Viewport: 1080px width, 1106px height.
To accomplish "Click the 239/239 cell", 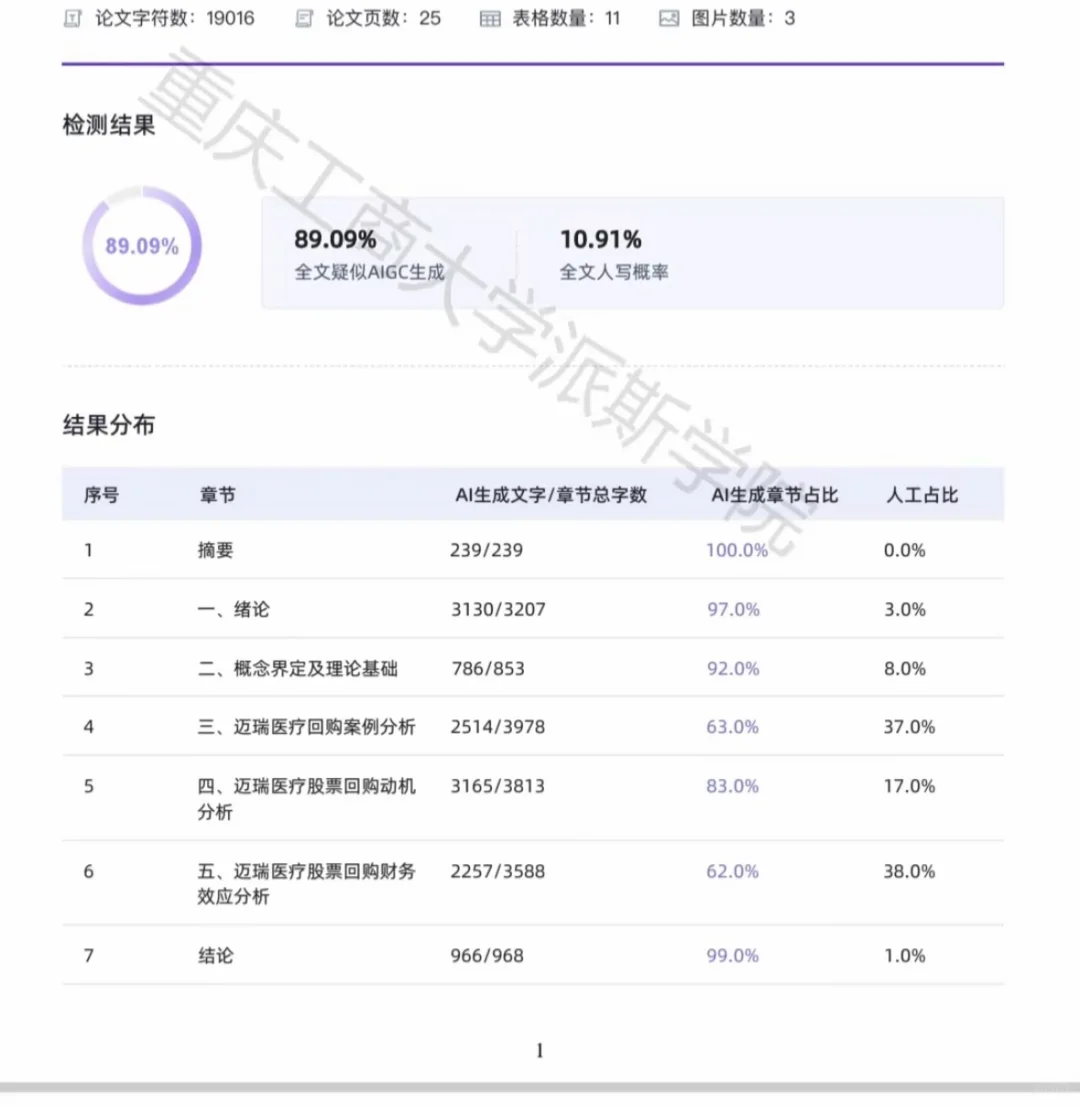I will coord(487,550).
